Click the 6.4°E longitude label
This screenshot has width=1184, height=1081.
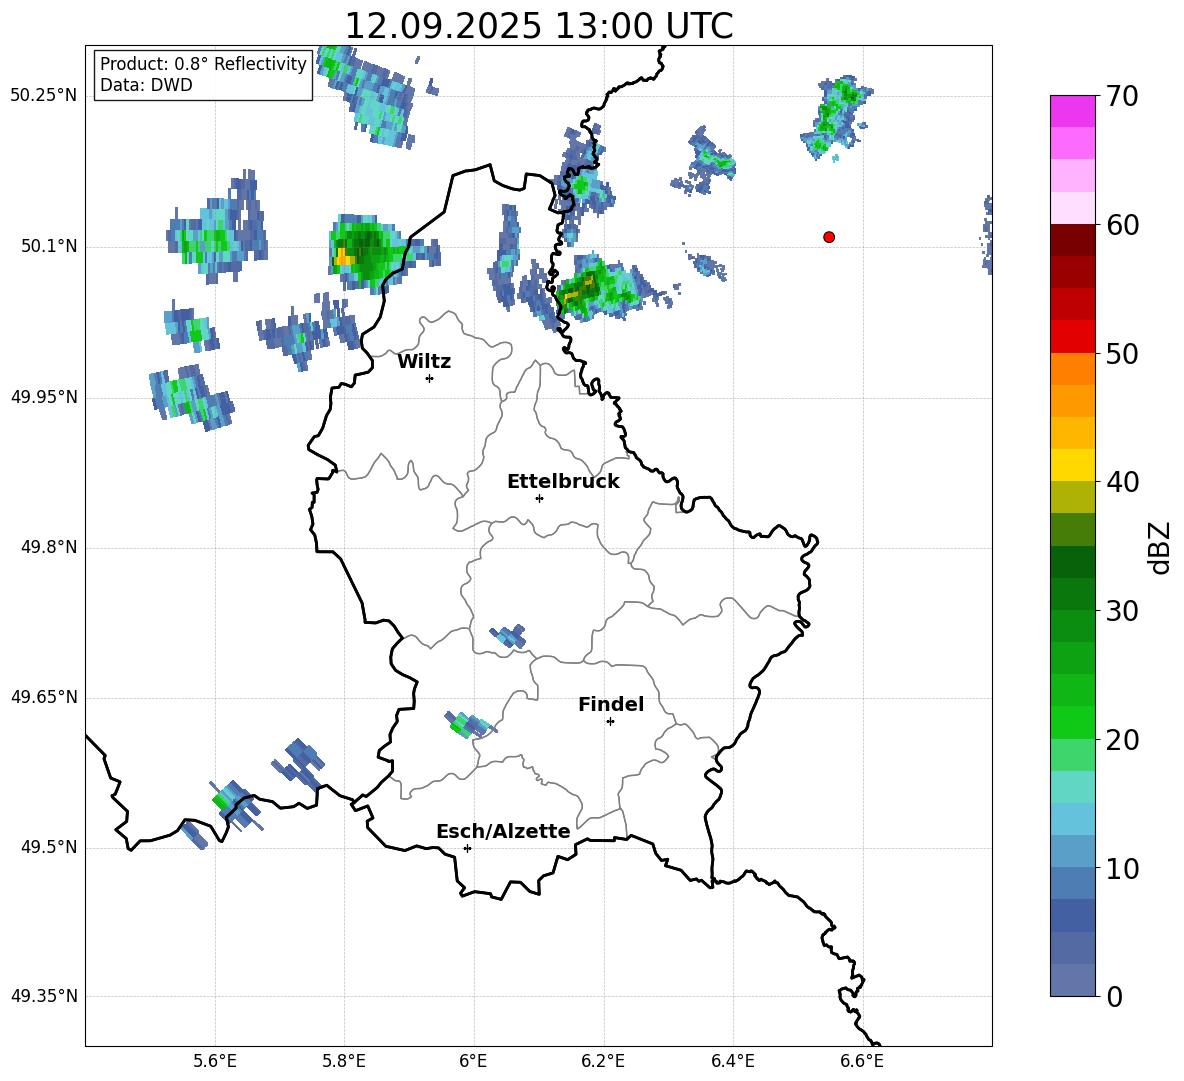pyautogui.click(x=732, y=1061)
